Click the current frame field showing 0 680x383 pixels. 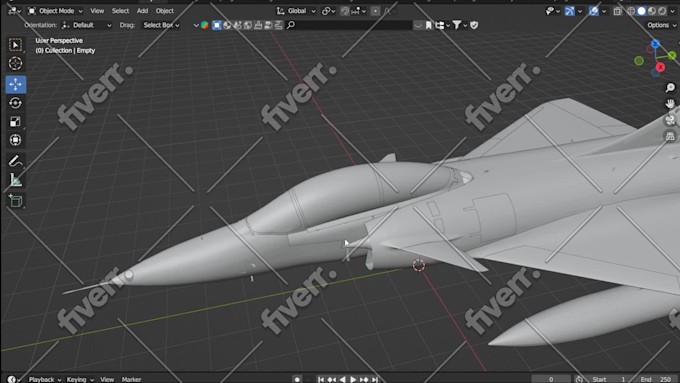click(x=551, y=380)
